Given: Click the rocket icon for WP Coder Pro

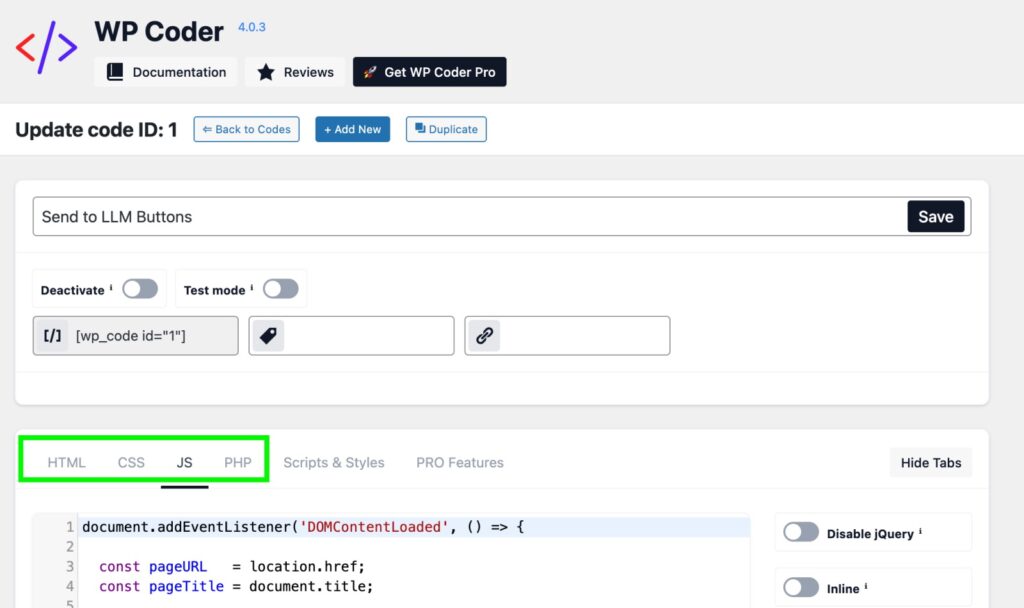Looking at the screenshot, I should (x=369, y=72).
